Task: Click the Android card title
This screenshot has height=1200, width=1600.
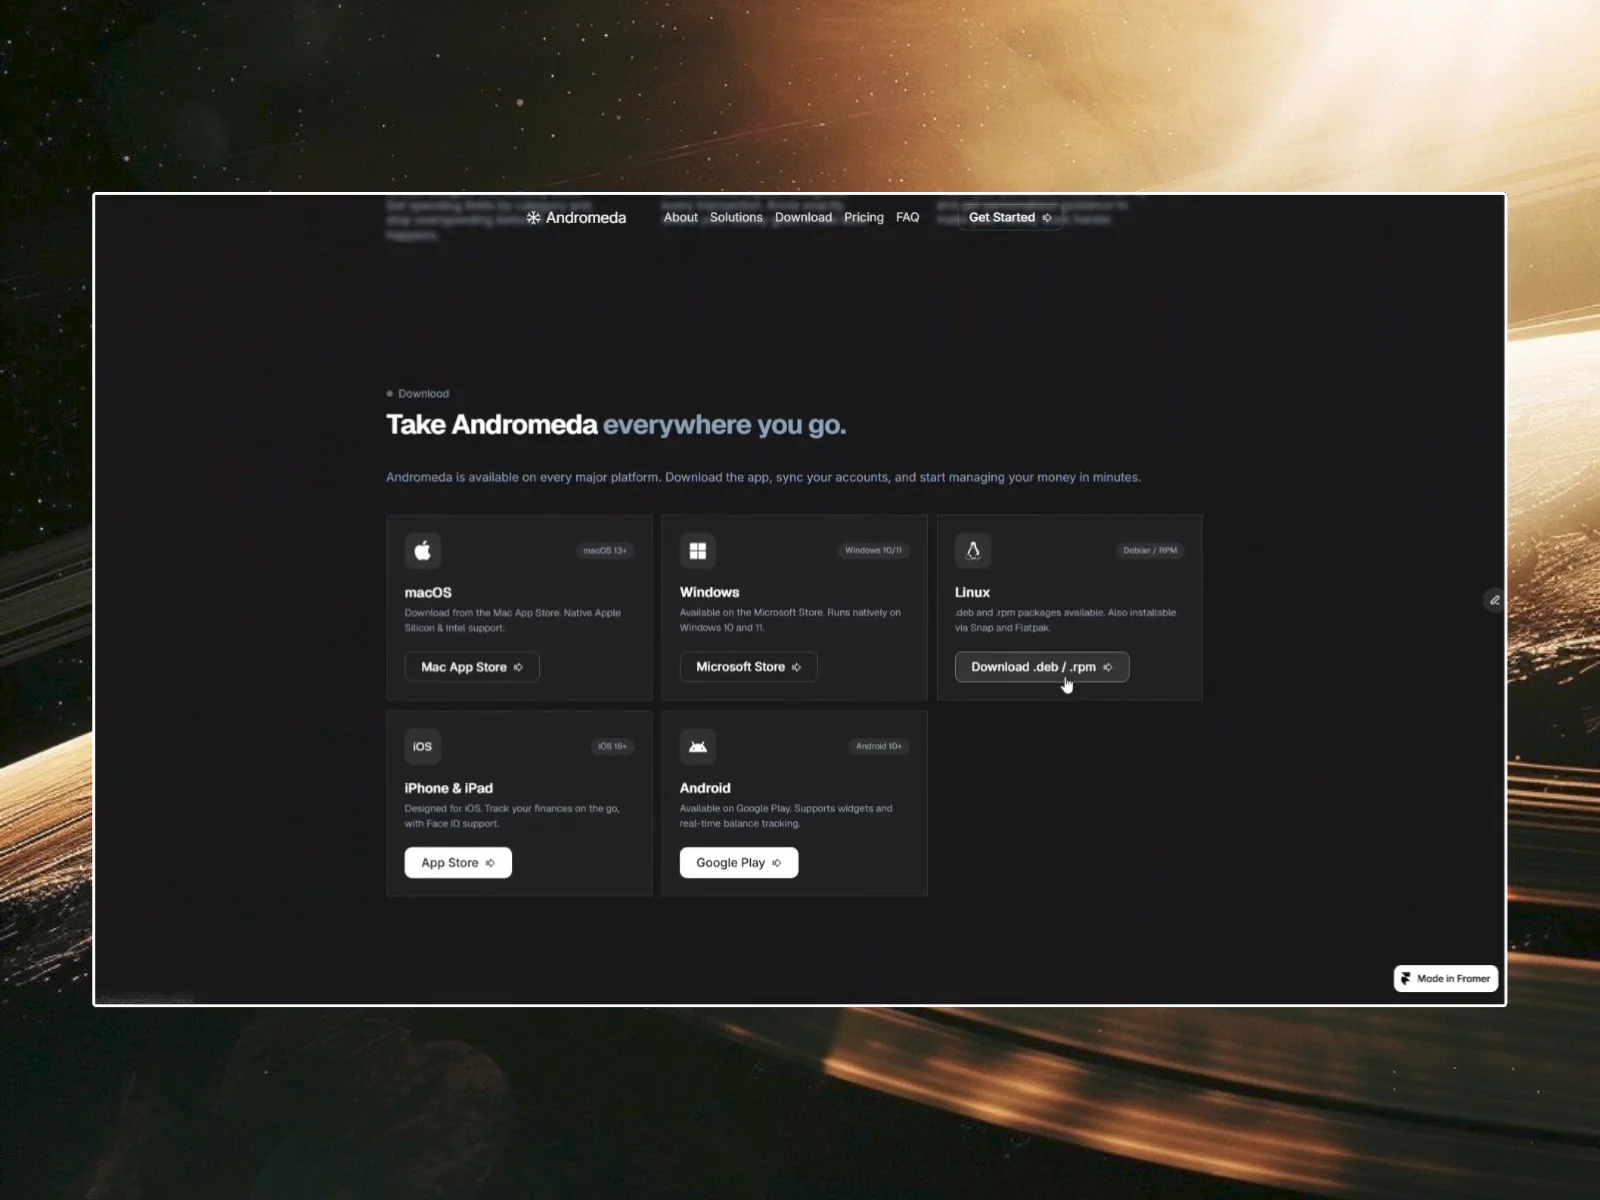Action: tap(705, 788)
